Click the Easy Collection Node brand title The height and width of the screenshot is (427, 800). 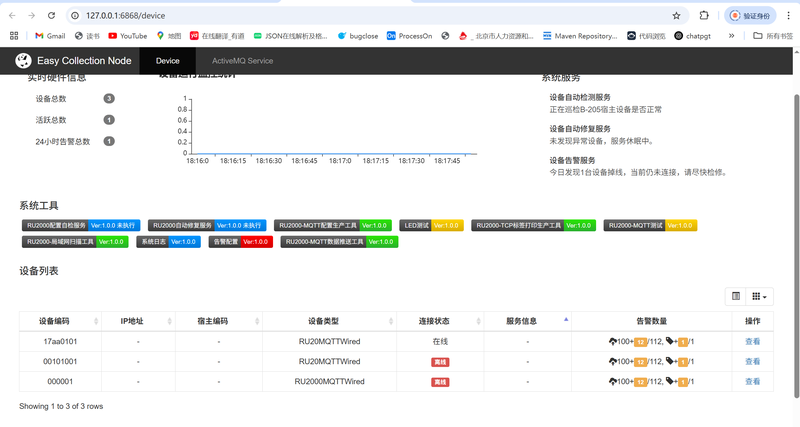[84, 61]
